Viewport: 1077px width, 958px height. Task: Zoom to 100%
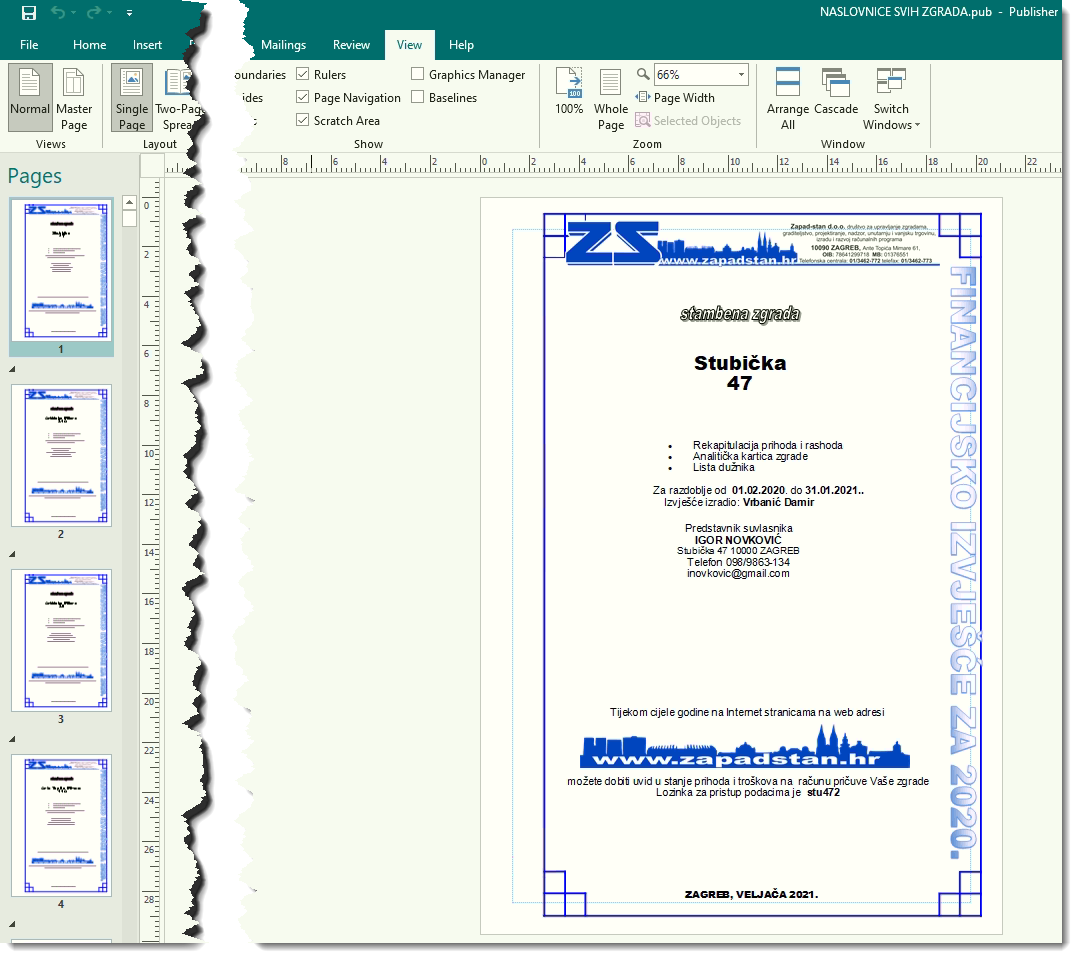point(569,93)
